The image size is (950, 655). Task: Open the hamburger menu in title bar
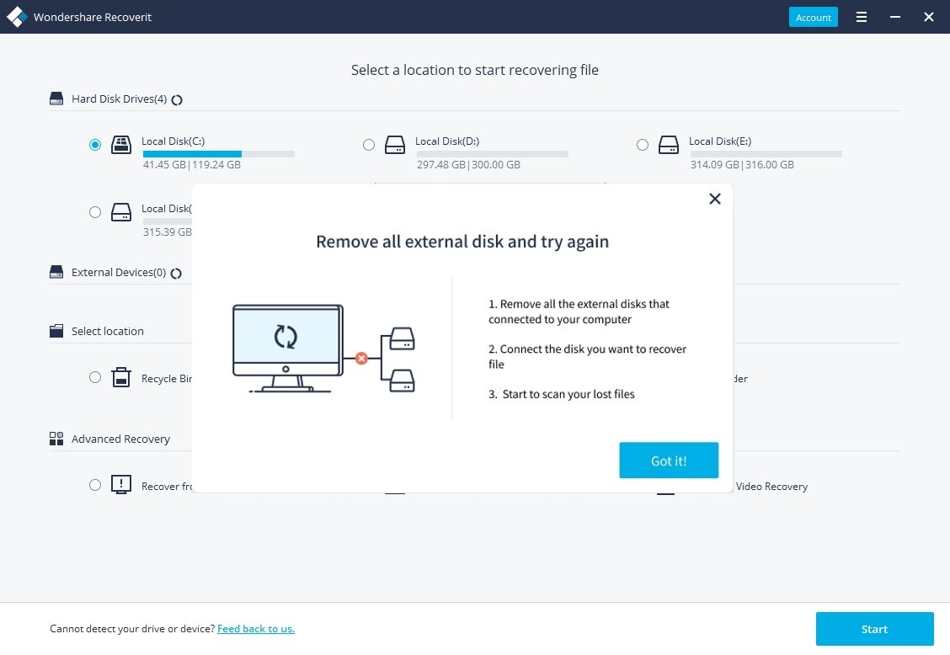coord(861,17)
